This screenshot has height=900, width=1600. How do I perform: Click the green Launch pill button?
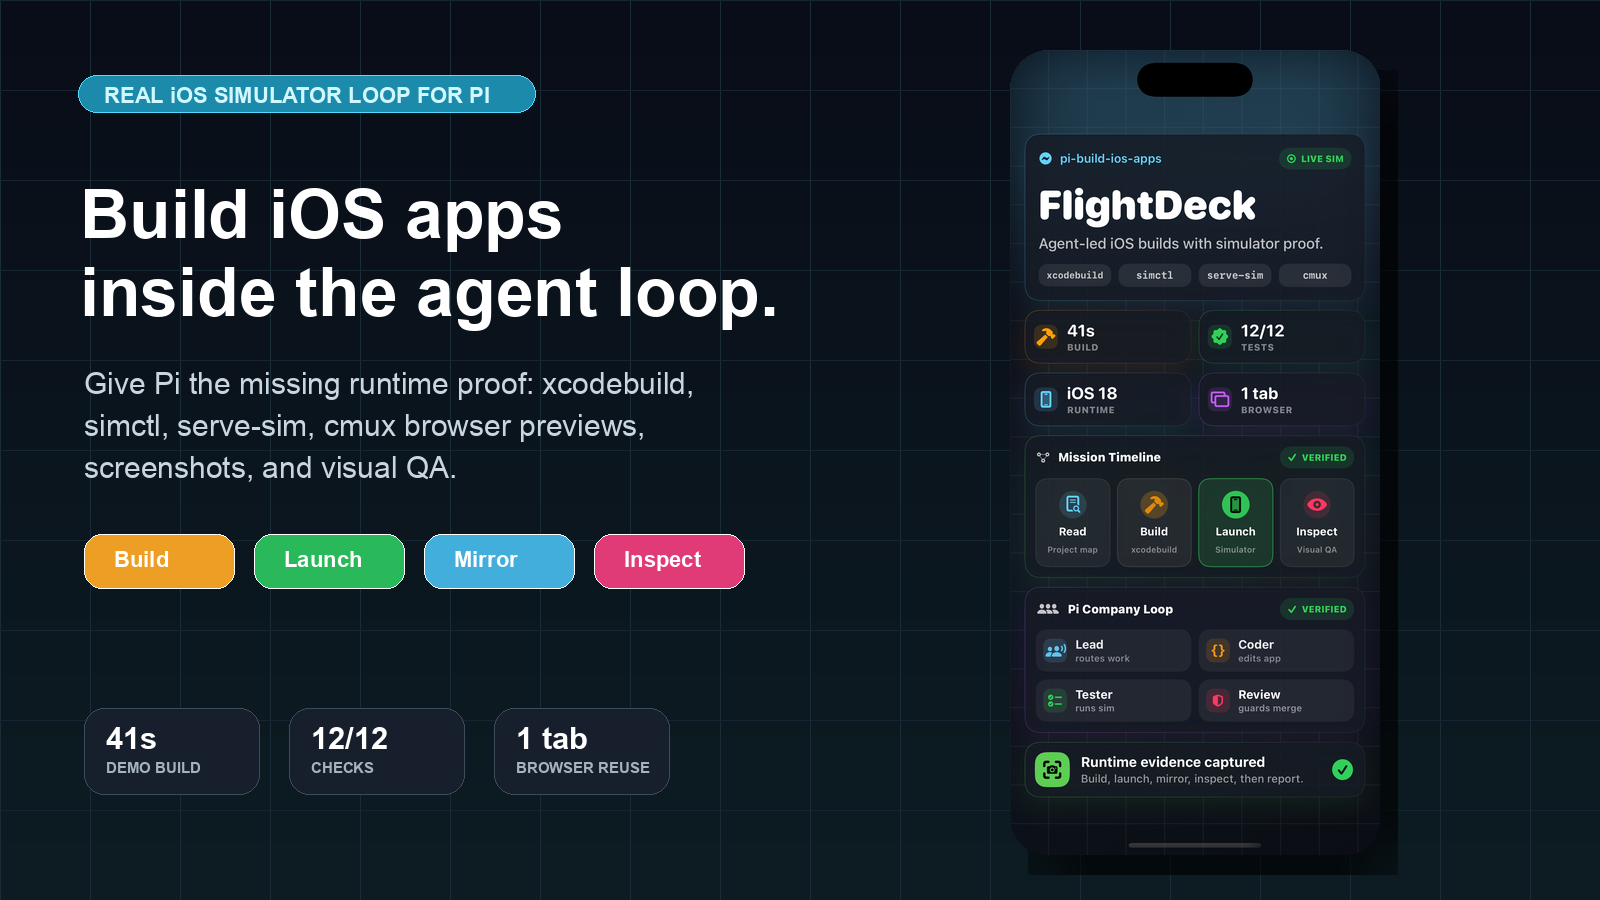[329, 561]
